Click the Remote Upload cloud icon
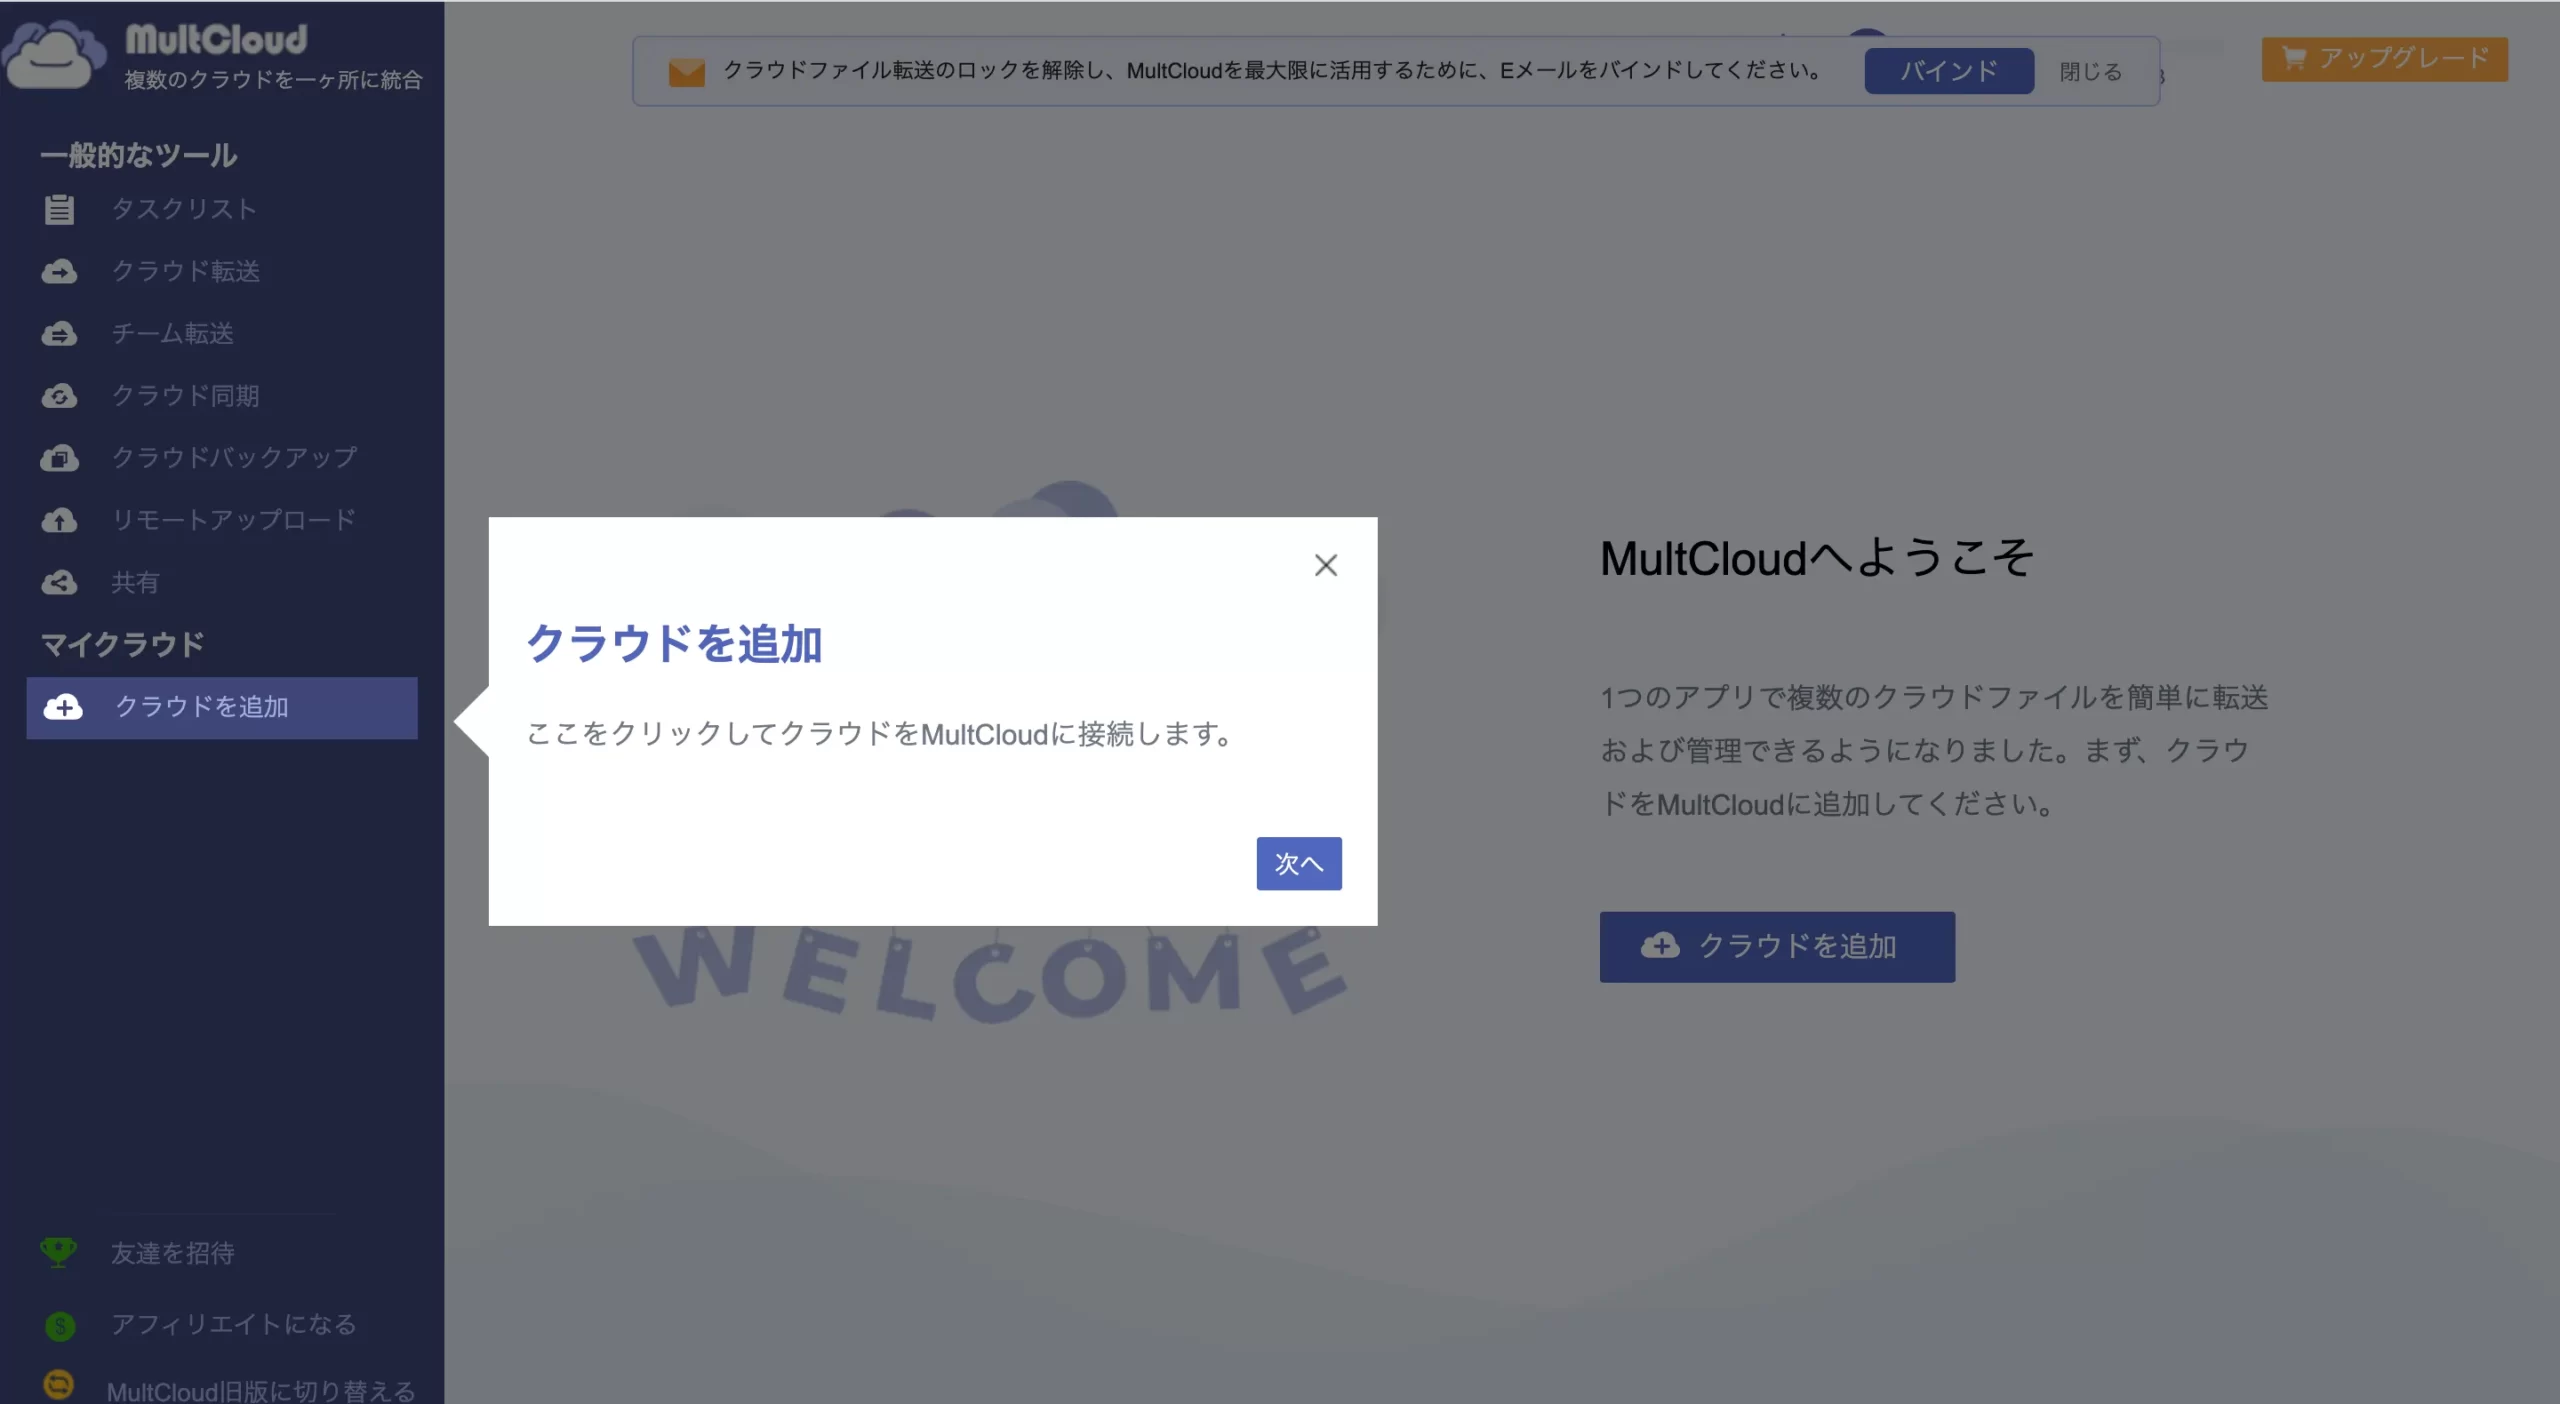Viewport: 2560px width, 1404px height. coord(59,521)
